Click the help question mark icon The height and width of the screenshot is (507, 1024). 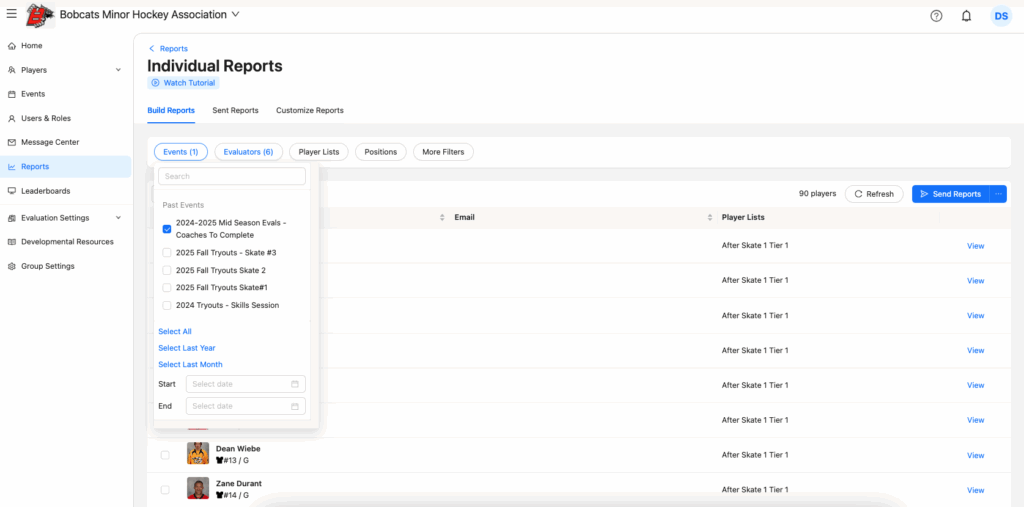click(936, 15)
